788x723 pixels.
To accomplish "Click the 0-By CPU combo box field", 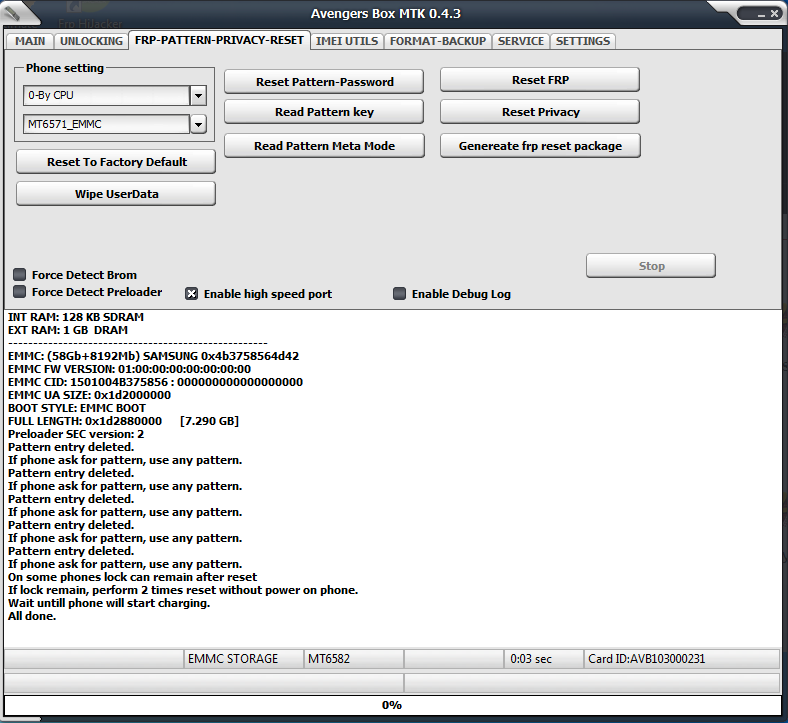I will [x=107, y=95].
